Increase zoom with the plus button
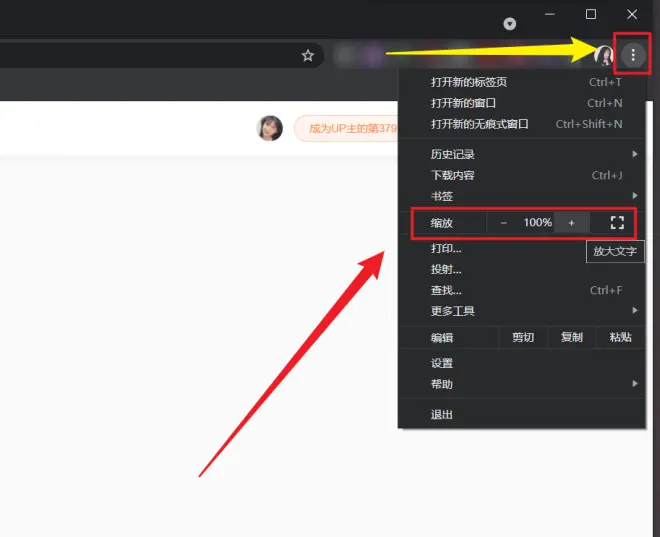660x537 pixels. coord(571,222)
